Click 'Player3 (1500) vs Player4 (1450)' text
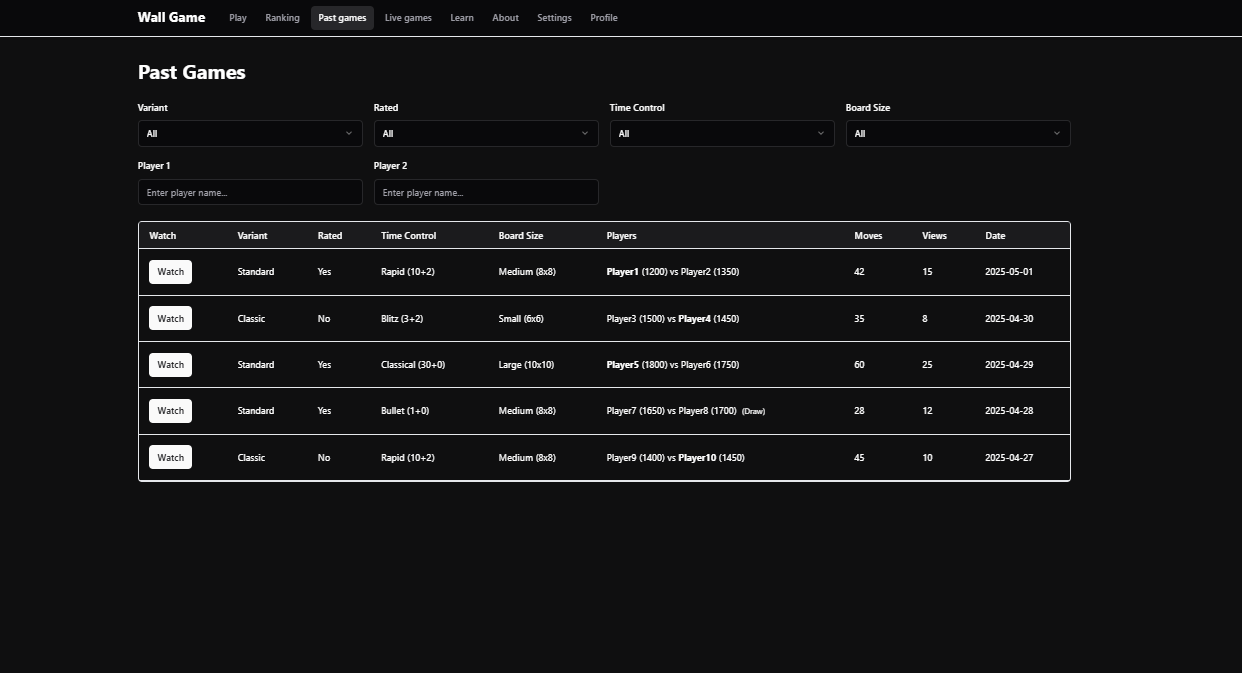 (673, 319)
